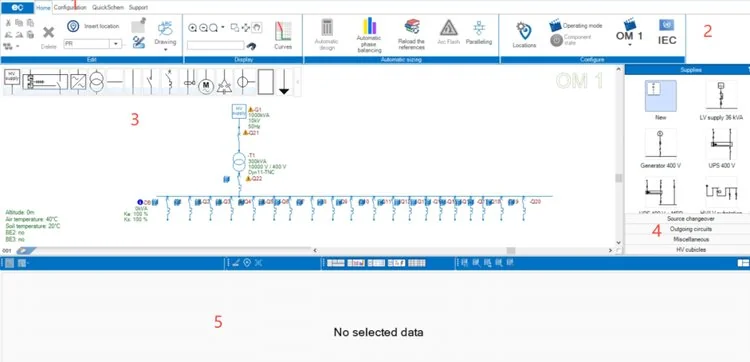Image resolution: width=750 pixels, height=362 pixels.
Task: Expand the Miscellaneous section
Action: (691, 239)
